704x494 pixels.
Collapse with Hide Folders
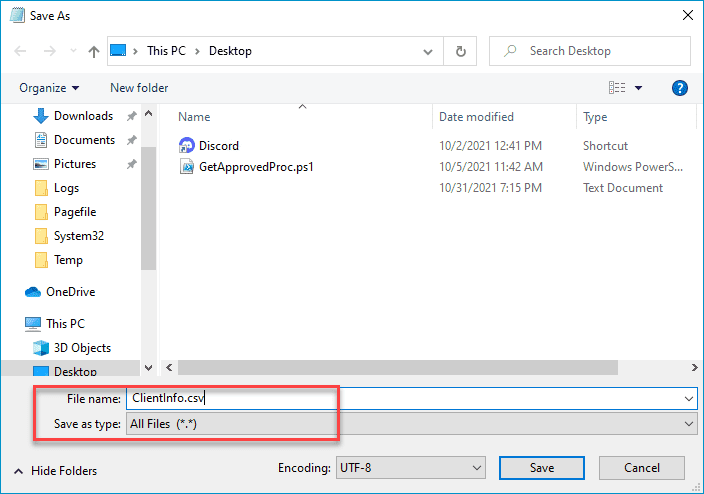click(56, 471)
